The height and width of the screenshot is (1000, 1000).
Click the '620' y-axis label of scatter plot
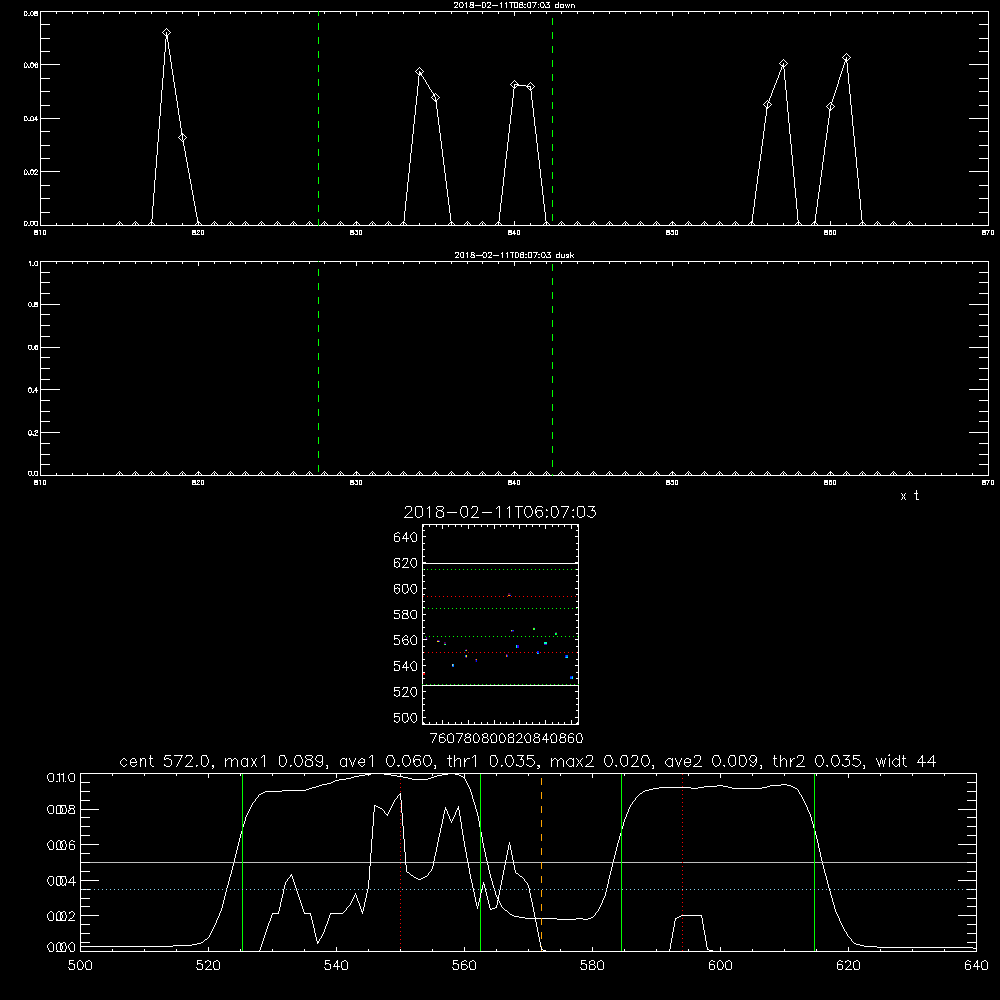tap(406, 563)
